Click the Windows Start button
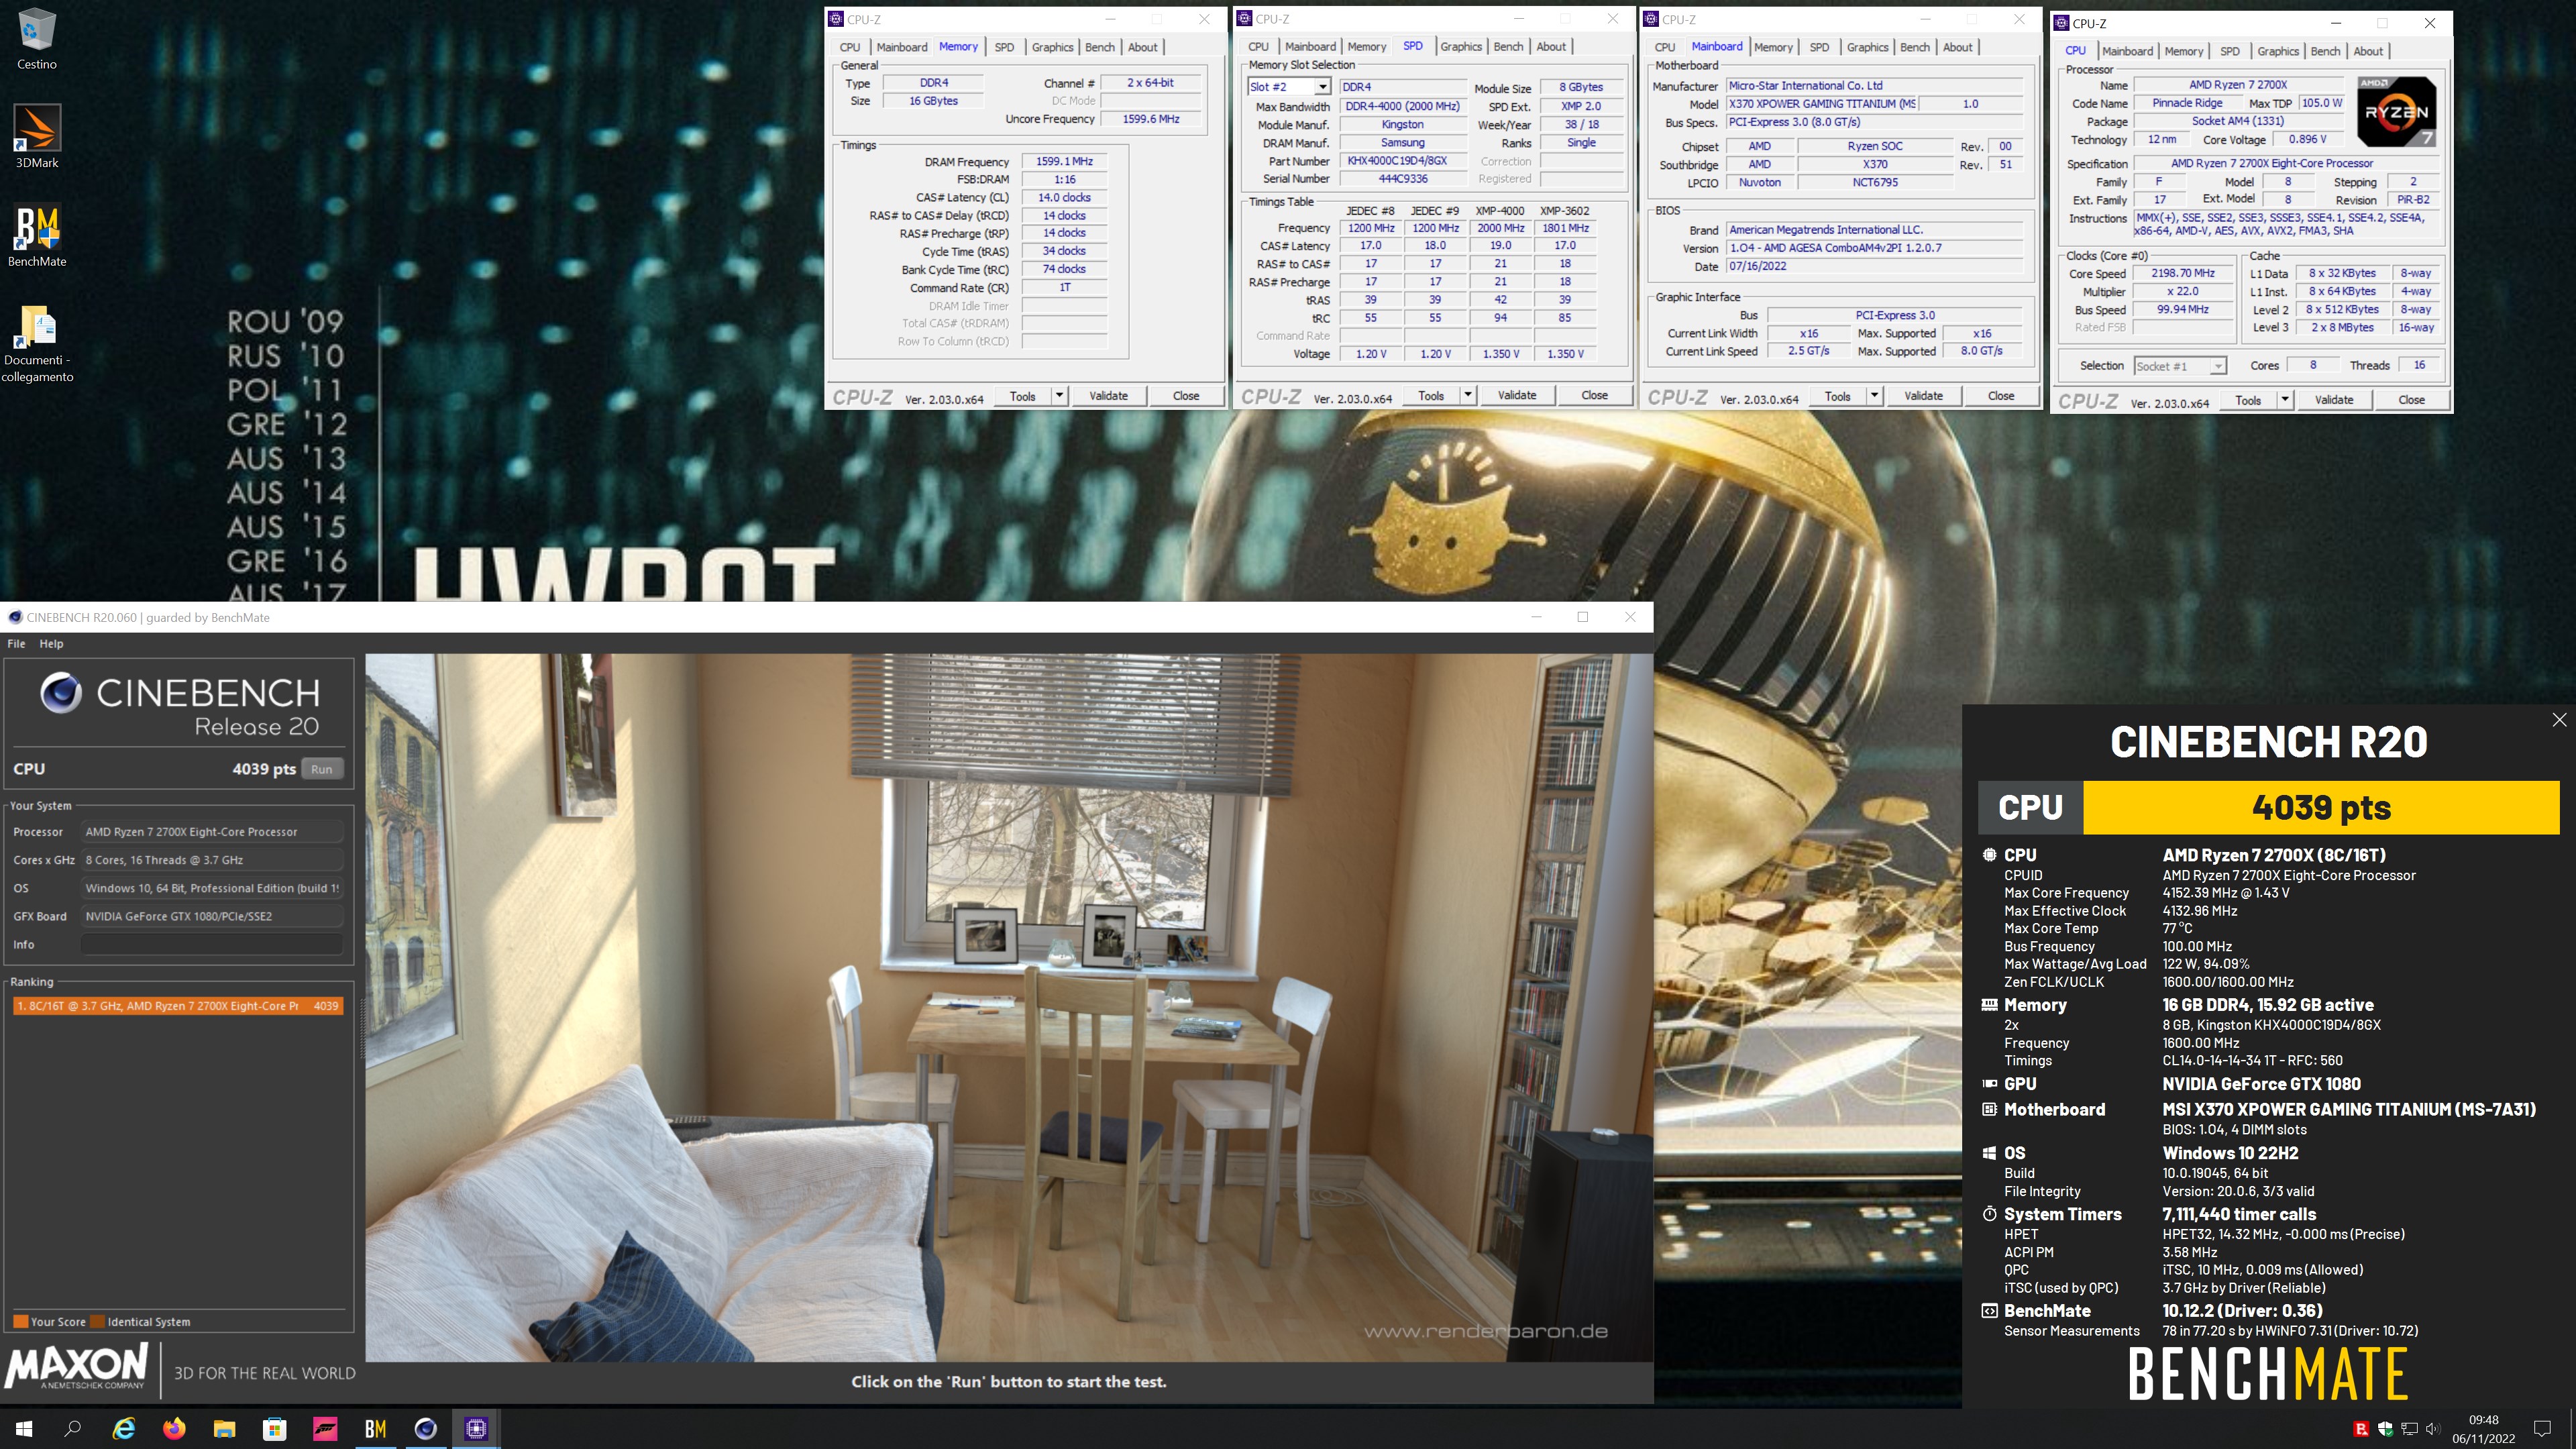Image resolution: width=2576 pixels, height=1449 pixels. [24, 1428]
